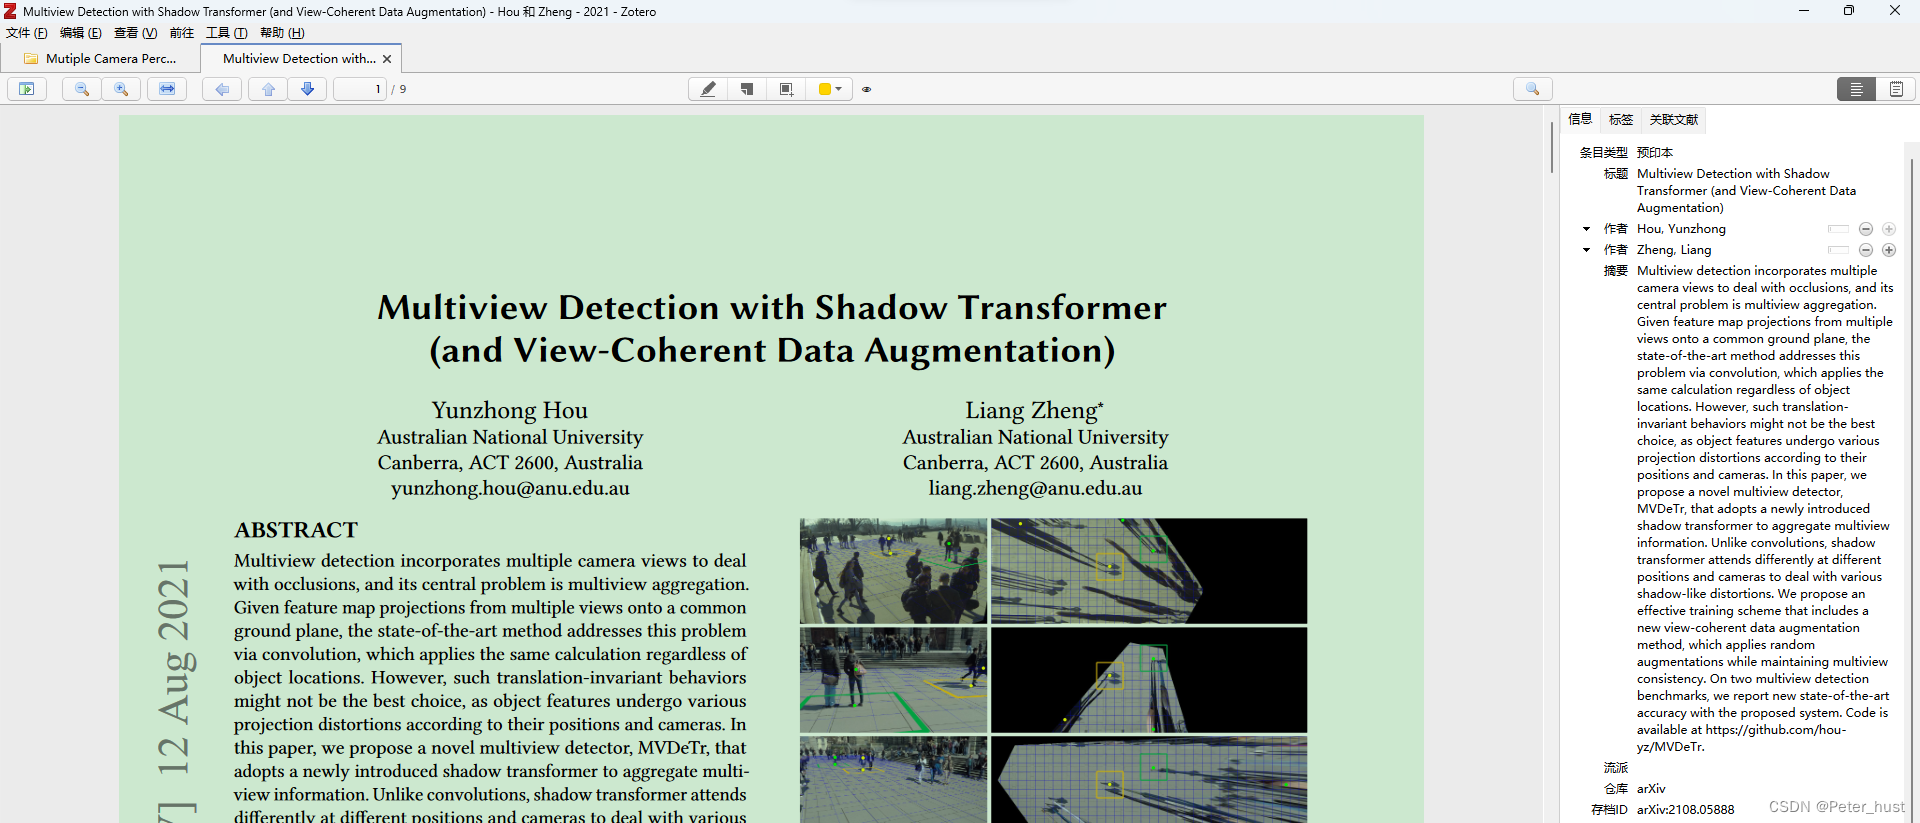This screenshot has width=1920, height=823.
Task: Add an author after Zheng, Liang
Action: coord(1889,250)
